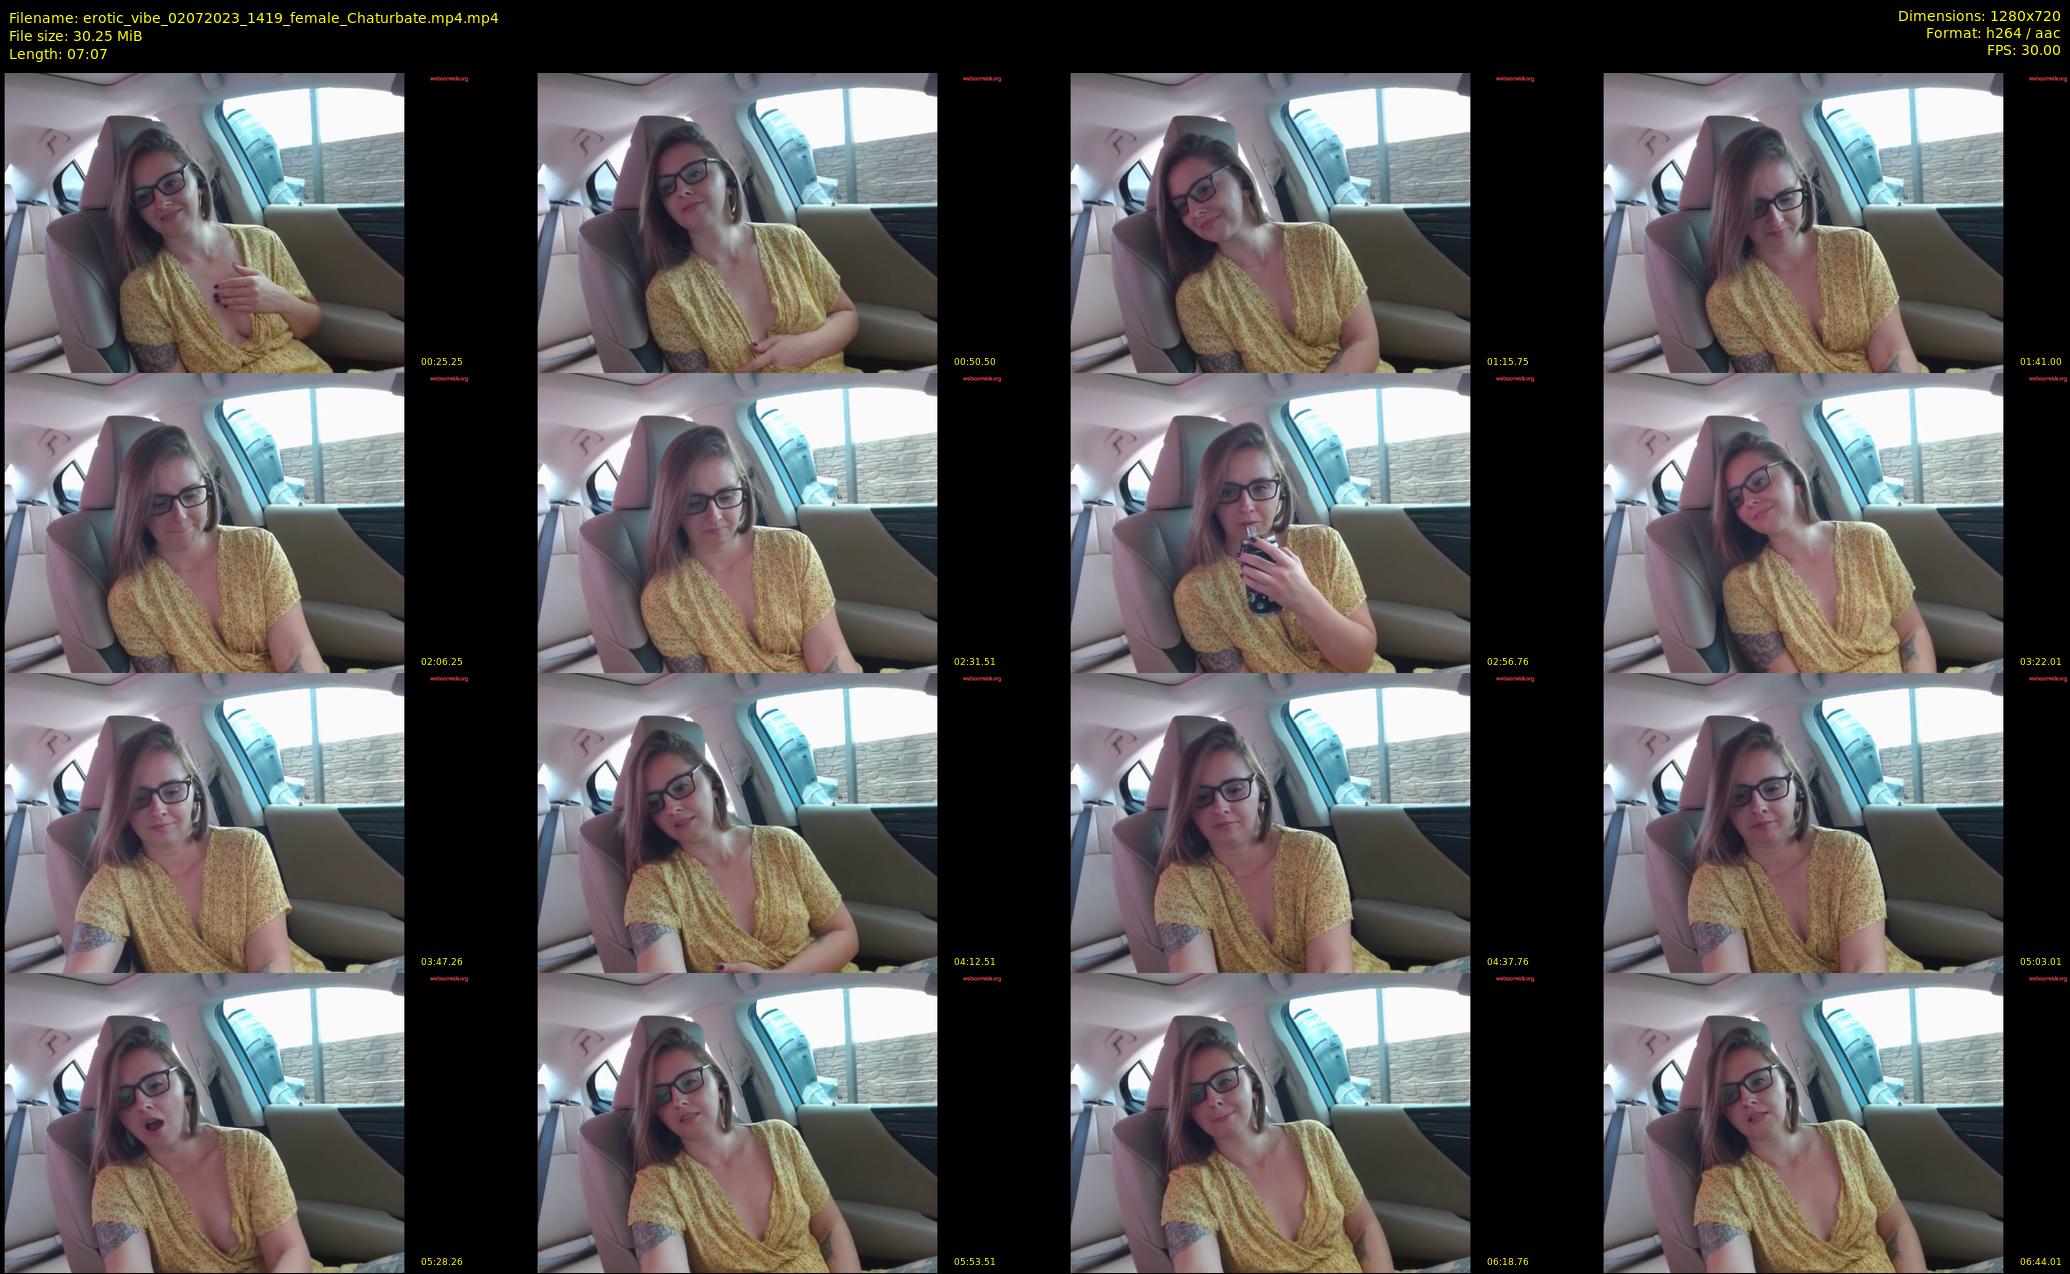Select the frame thumbnail at 02:06.25
Screen dimensions: 2070x1274
204,523
